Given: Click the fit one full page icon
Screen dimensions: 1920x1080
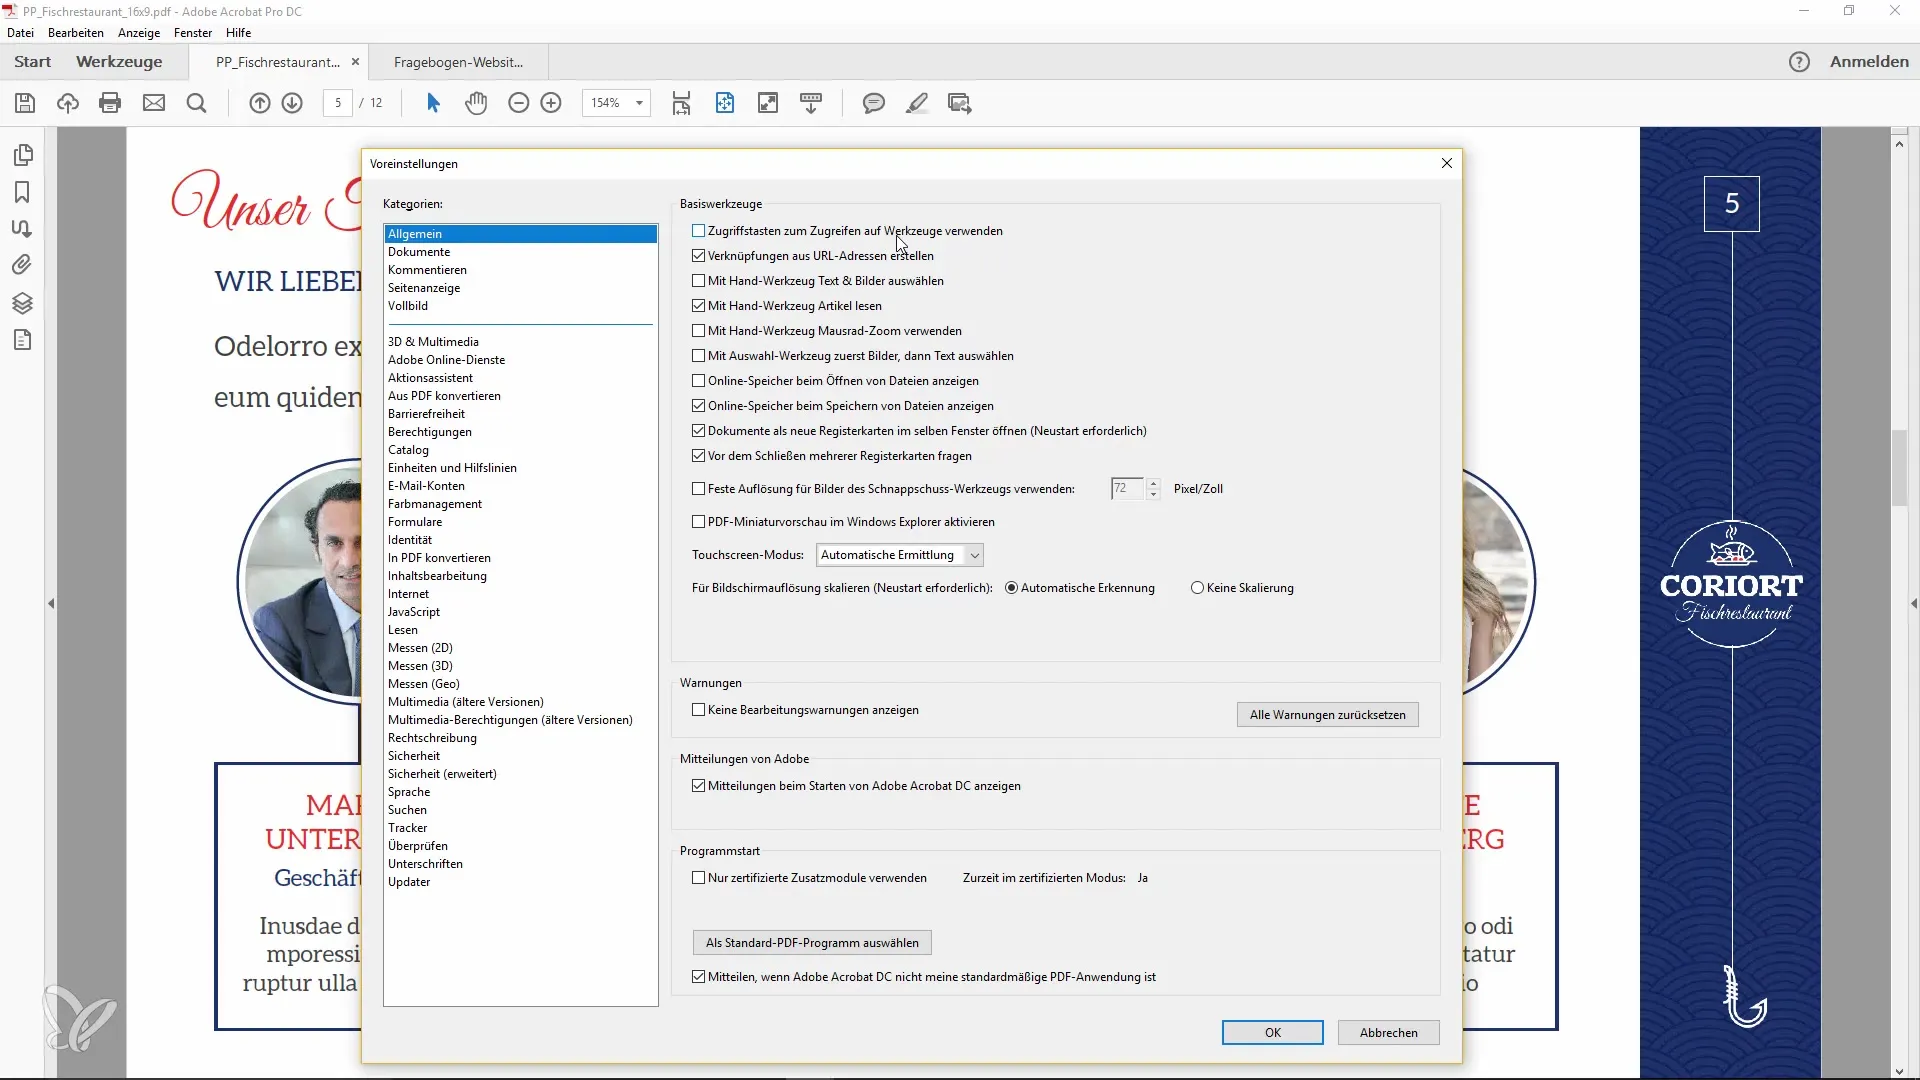Looking at the screenshot, I should click(725, 103).
